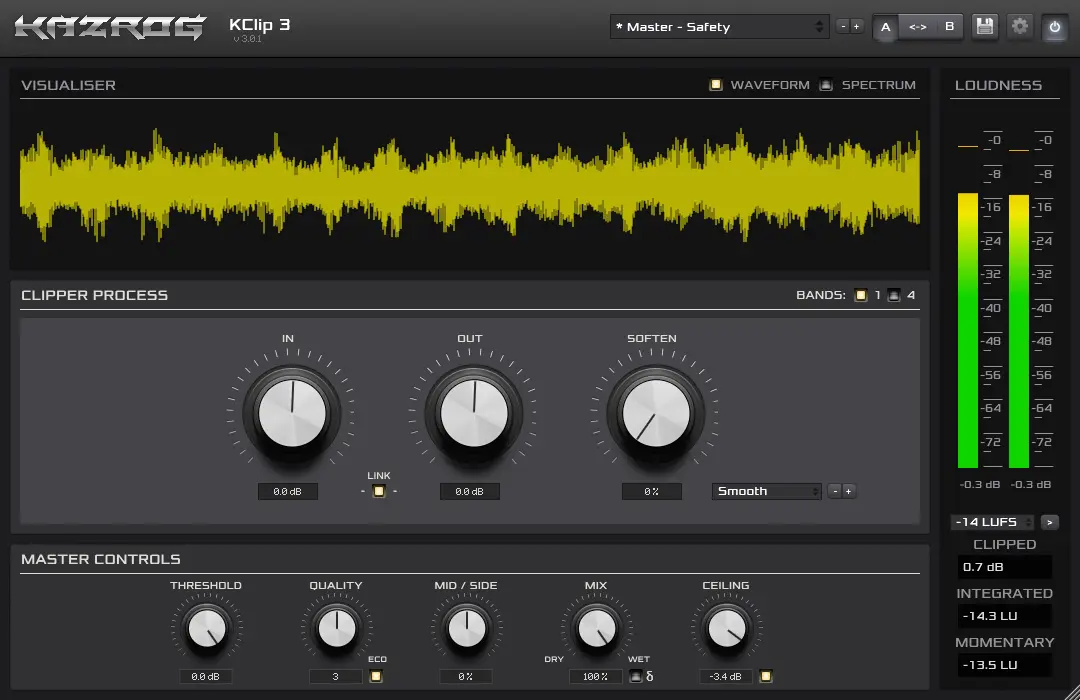Select 1 band mode

[861, 295]
